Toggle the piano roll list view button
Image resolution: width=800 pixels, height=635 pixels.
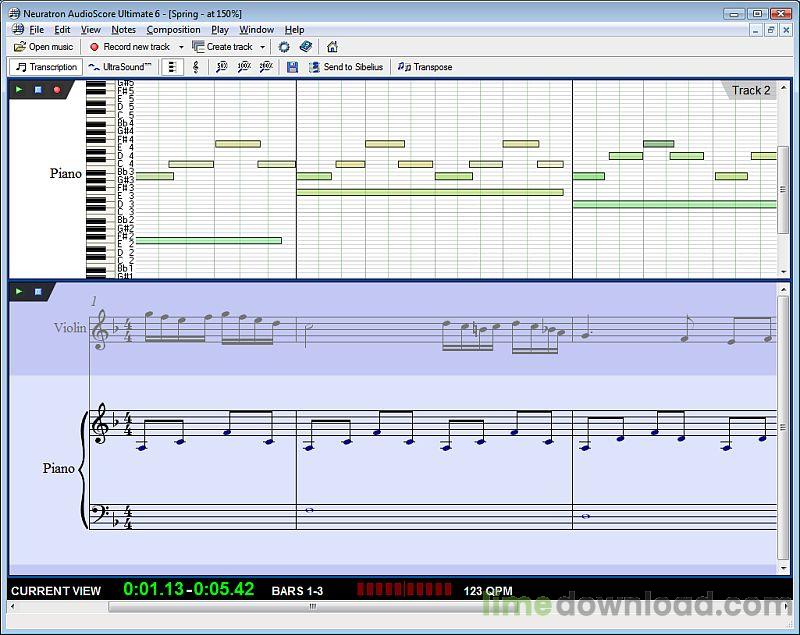coord(172,67)
